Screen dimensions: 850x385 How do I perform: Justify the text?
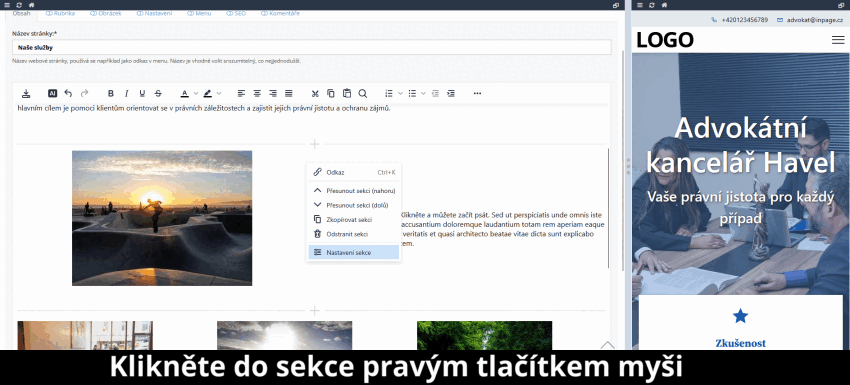[x=289, y=93]
